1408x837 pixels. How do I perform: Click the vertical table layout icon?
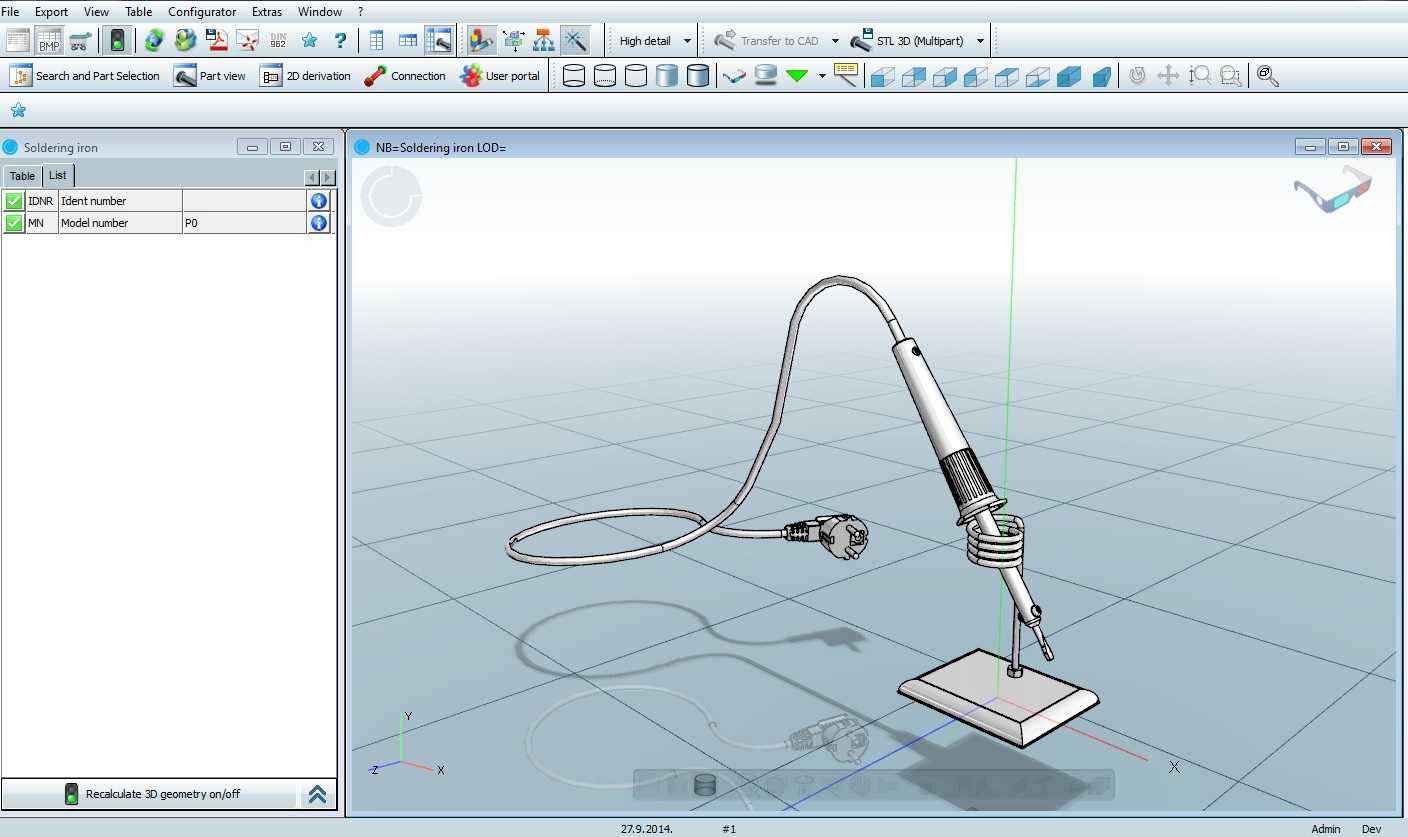coord(377,41)
